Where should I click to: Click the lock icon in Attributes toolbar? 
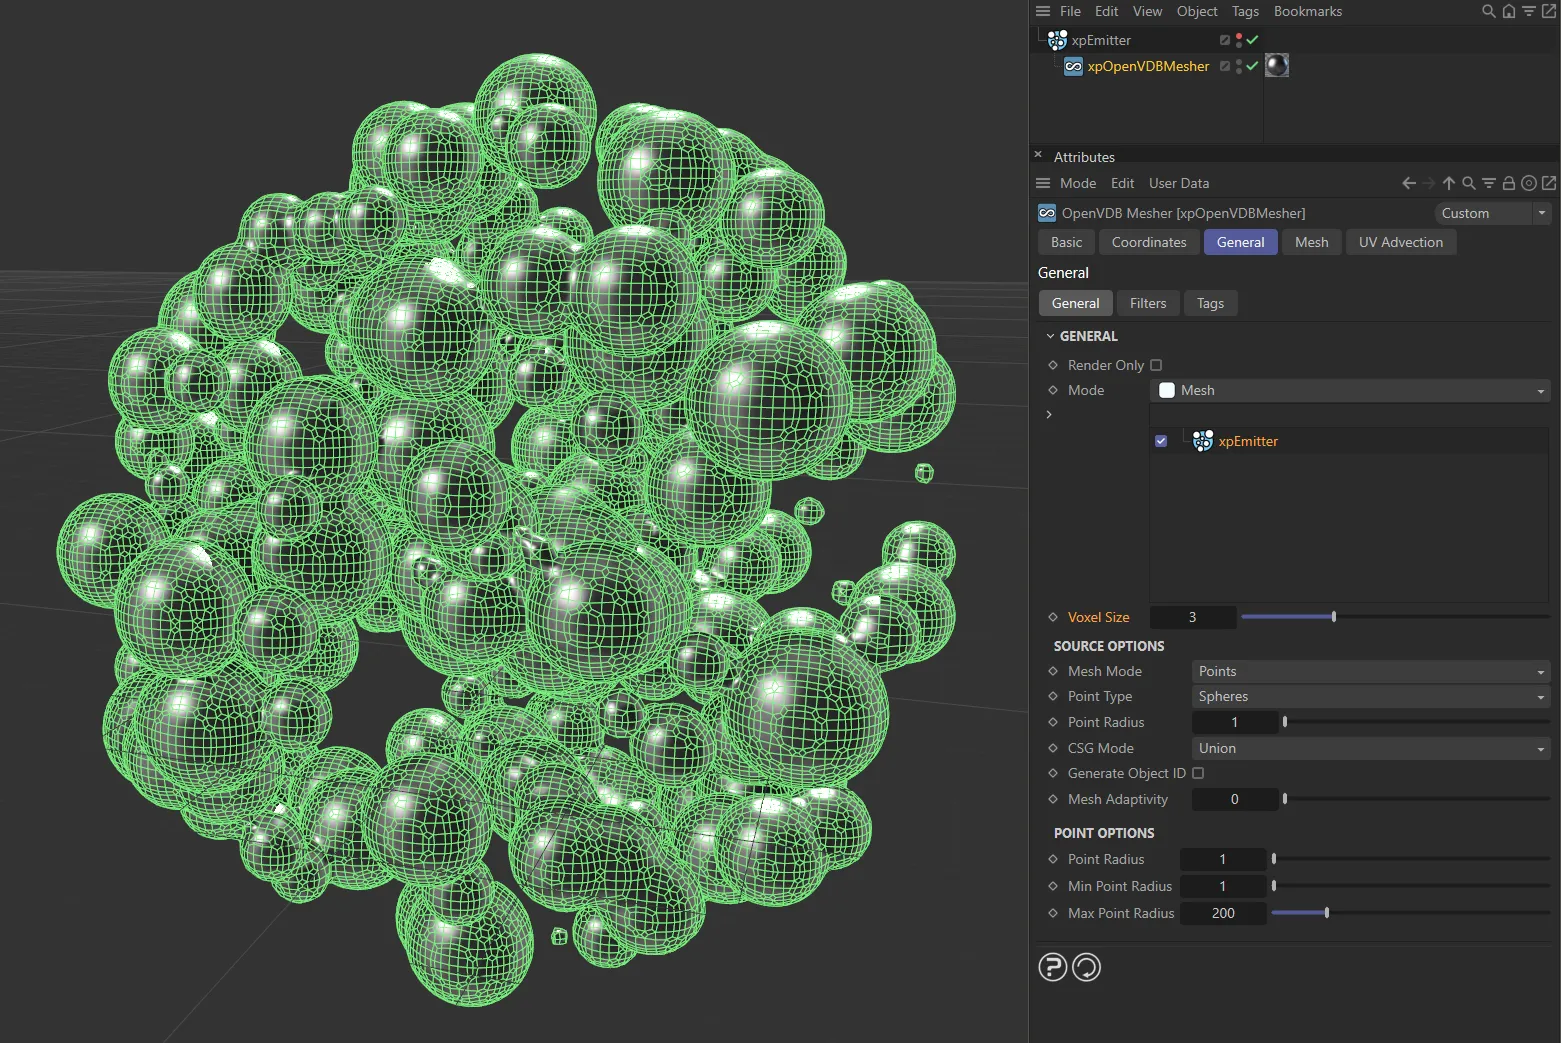1509,183
